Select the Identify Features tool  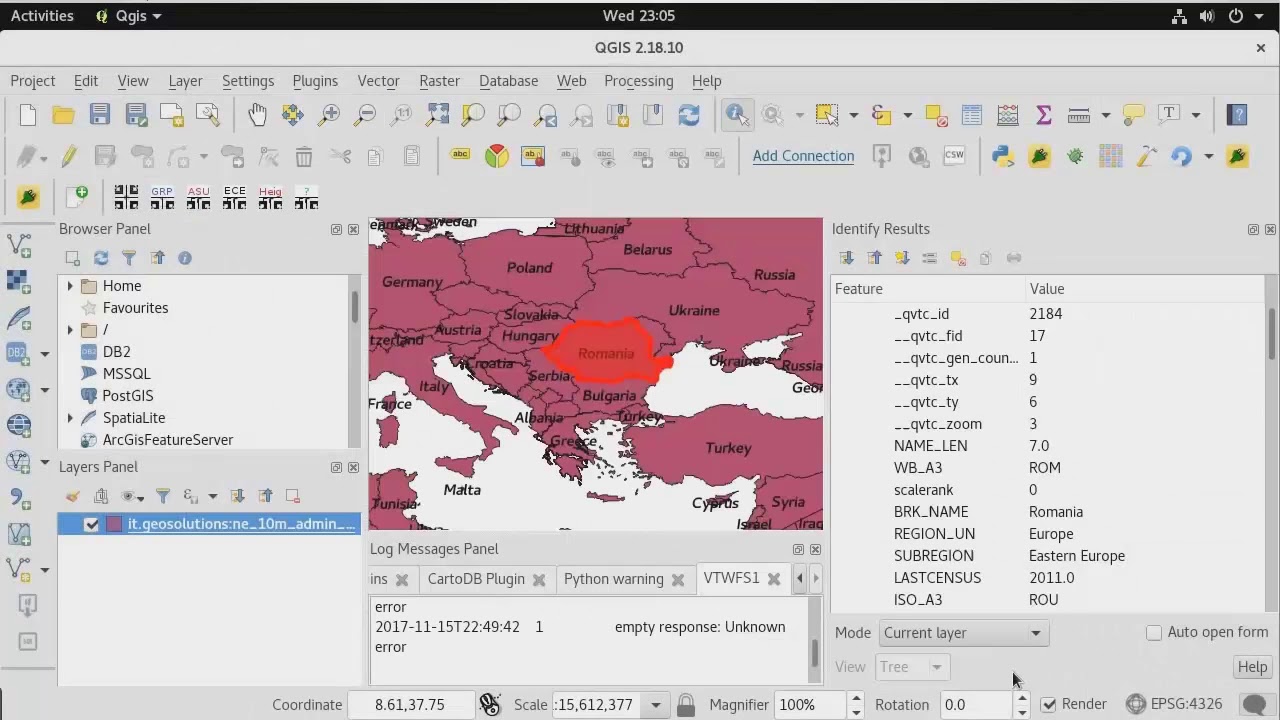pos(737,115)
